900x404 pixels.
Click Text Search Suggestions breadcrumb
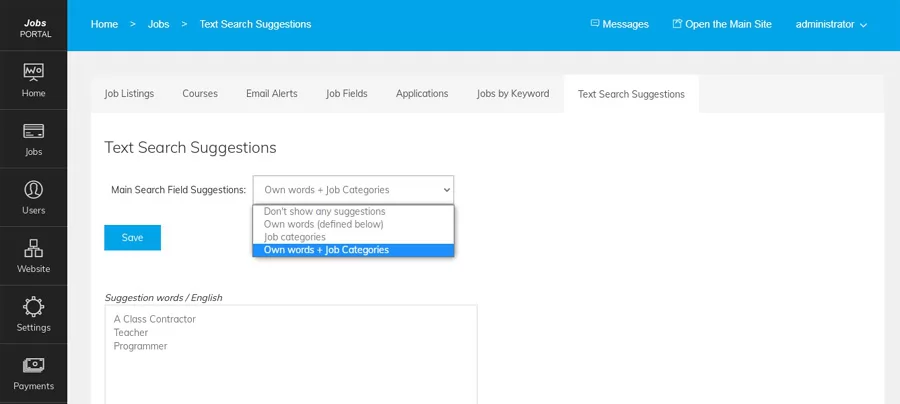[255, 24]
